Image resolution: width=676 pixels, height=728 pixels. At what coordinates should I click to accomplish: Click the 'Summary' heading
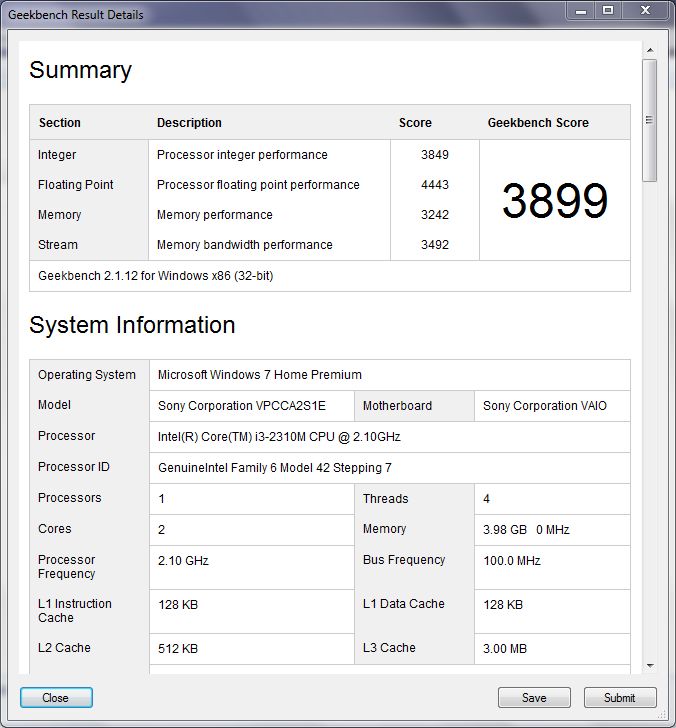[x=80, y=71]
